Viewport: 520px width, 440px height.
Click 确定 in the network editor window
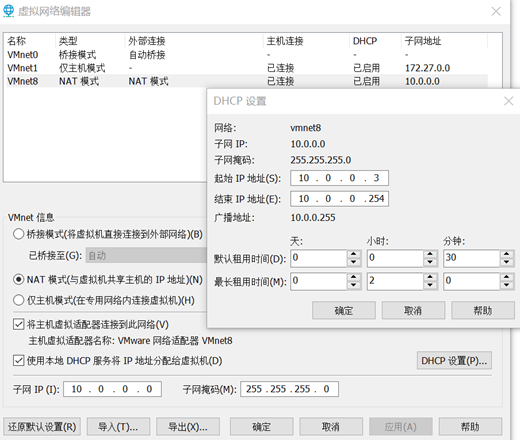261,427
